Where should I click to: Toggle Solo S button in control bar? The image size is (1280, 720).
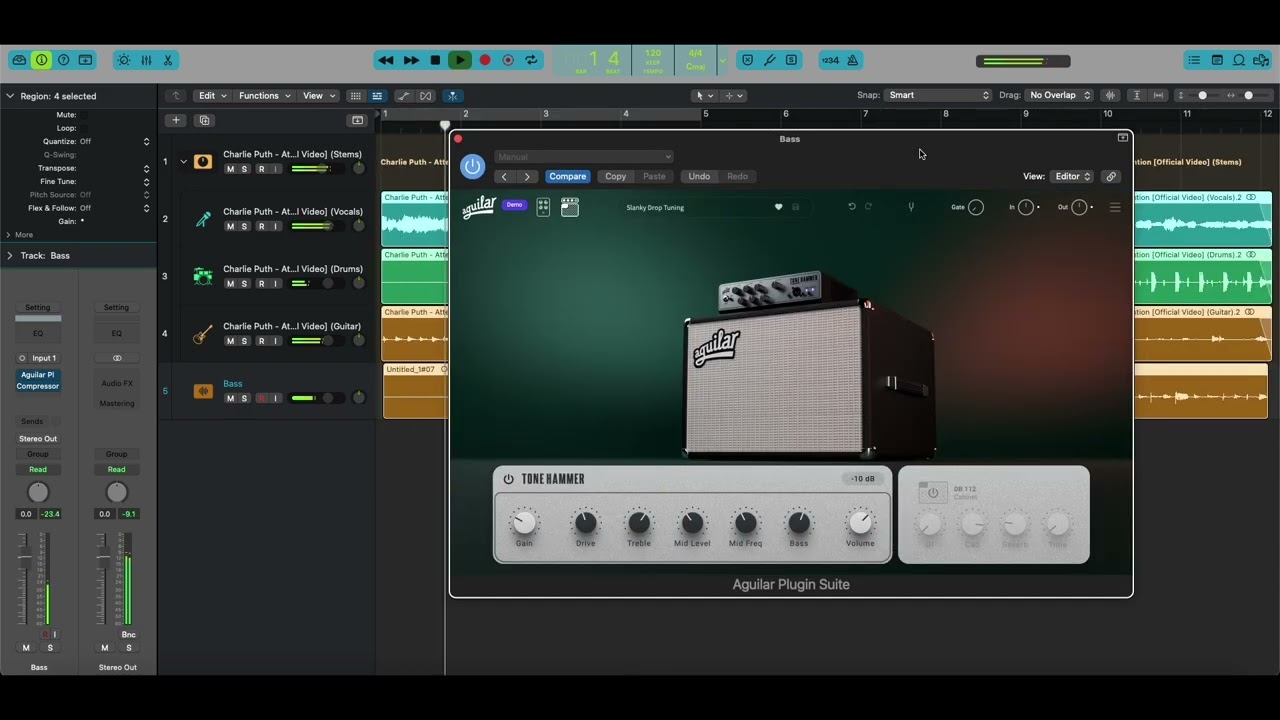click(x=791, y=60)
